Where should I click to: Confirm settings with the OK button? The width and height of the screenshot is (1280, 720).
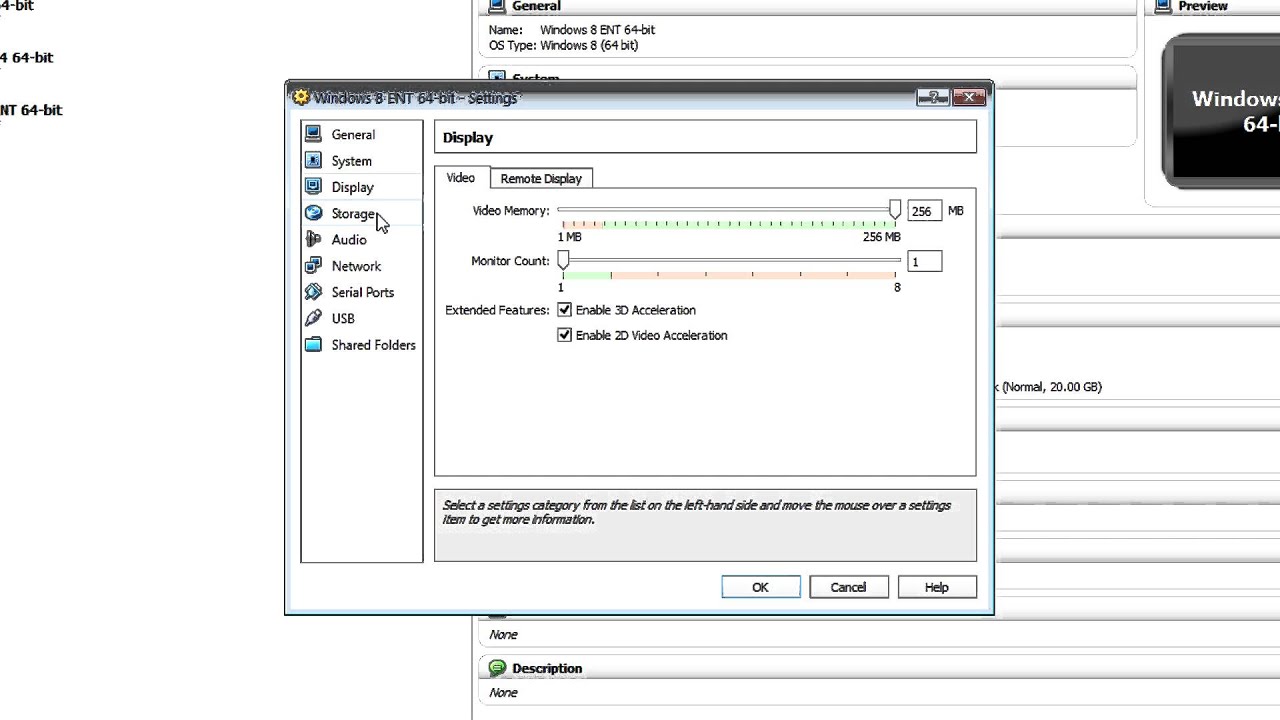click(760, 587)
